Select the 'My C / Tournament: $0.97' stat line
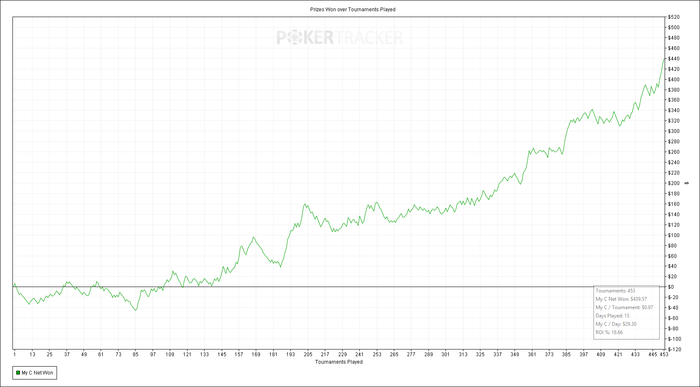 click(624, 308)
